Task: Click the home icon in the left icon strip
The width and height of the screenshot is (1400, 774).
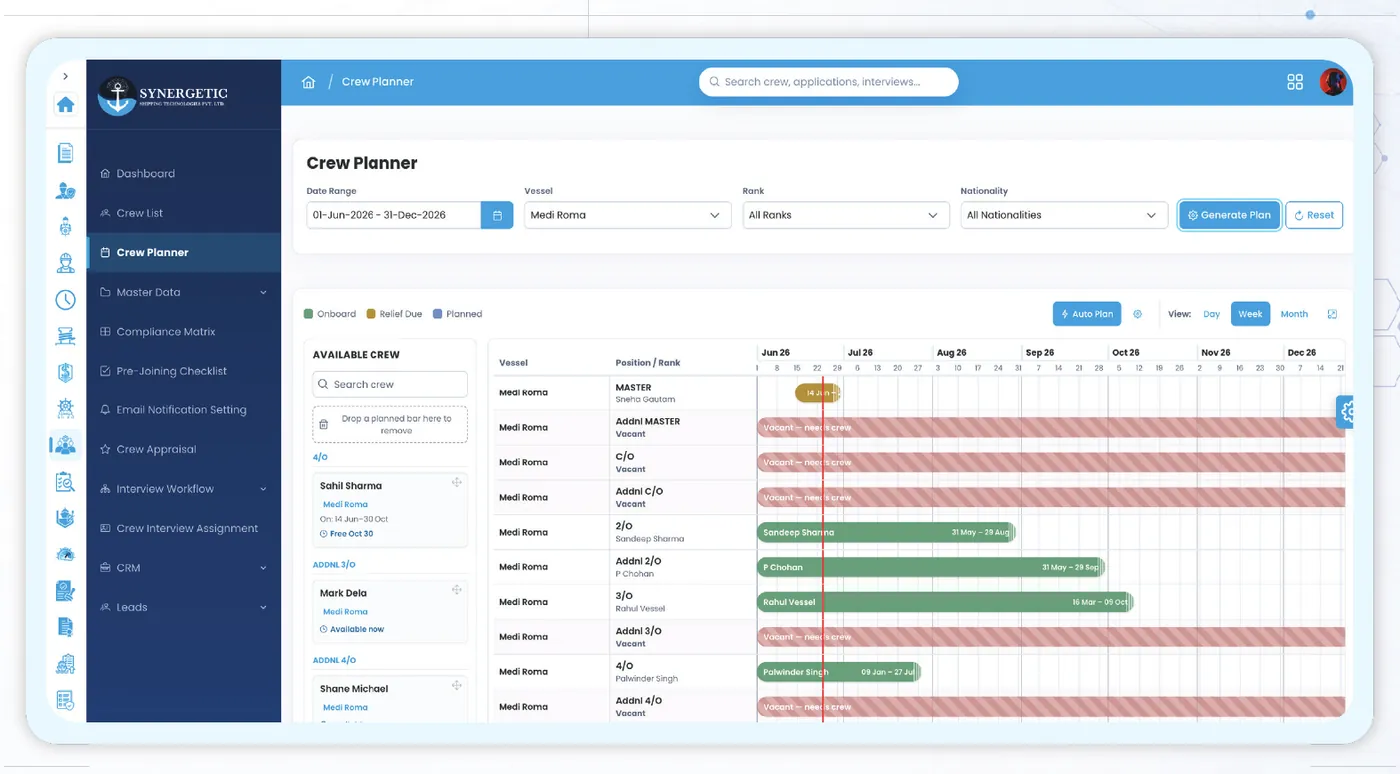Action: tap(65, 104)
